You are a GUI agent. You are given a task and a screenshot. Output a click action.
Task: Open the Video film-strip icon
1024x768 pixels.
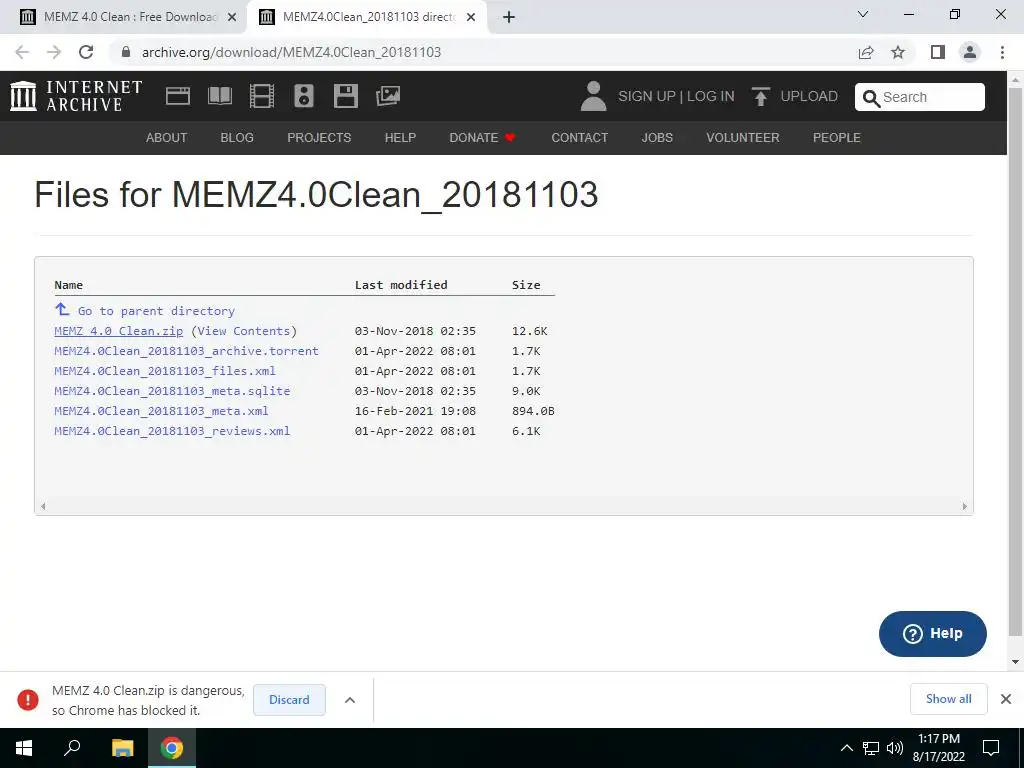point(262,96)
